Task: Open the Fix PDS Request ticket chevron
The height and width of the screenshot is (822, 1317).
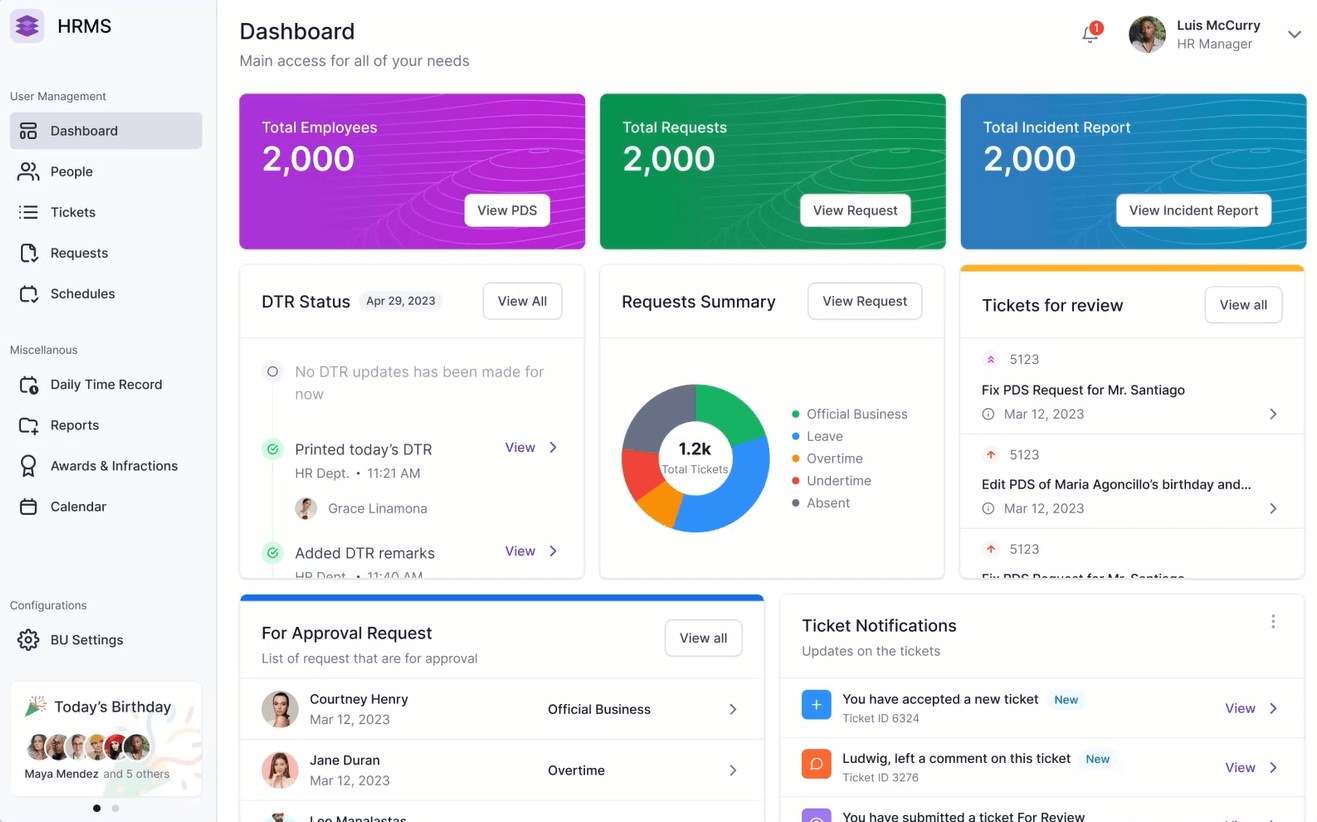Action: [1273, 414]
